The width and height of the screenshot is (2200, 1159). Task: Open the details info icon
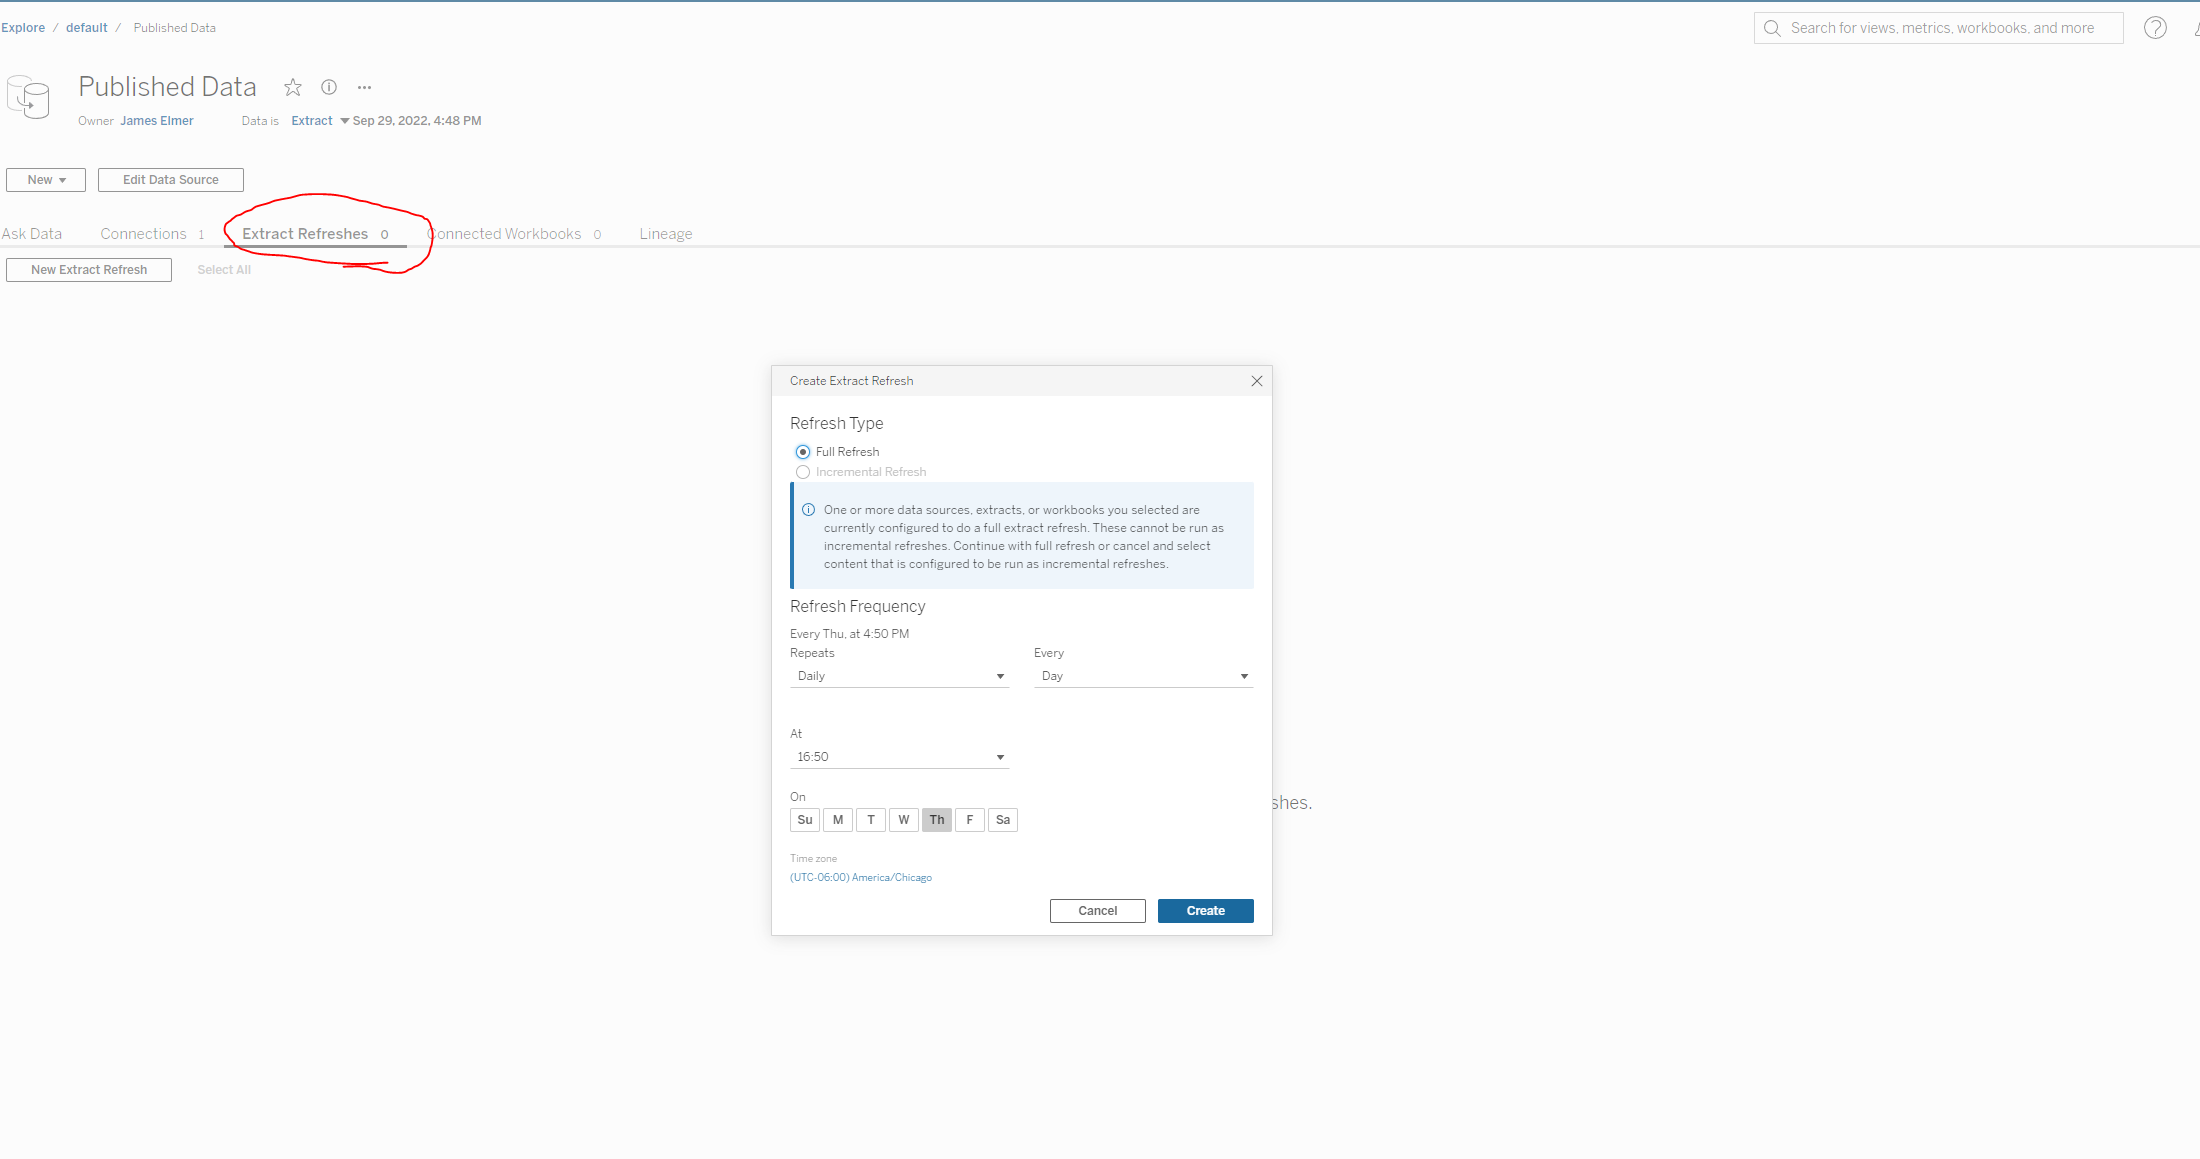click(329, 87)
